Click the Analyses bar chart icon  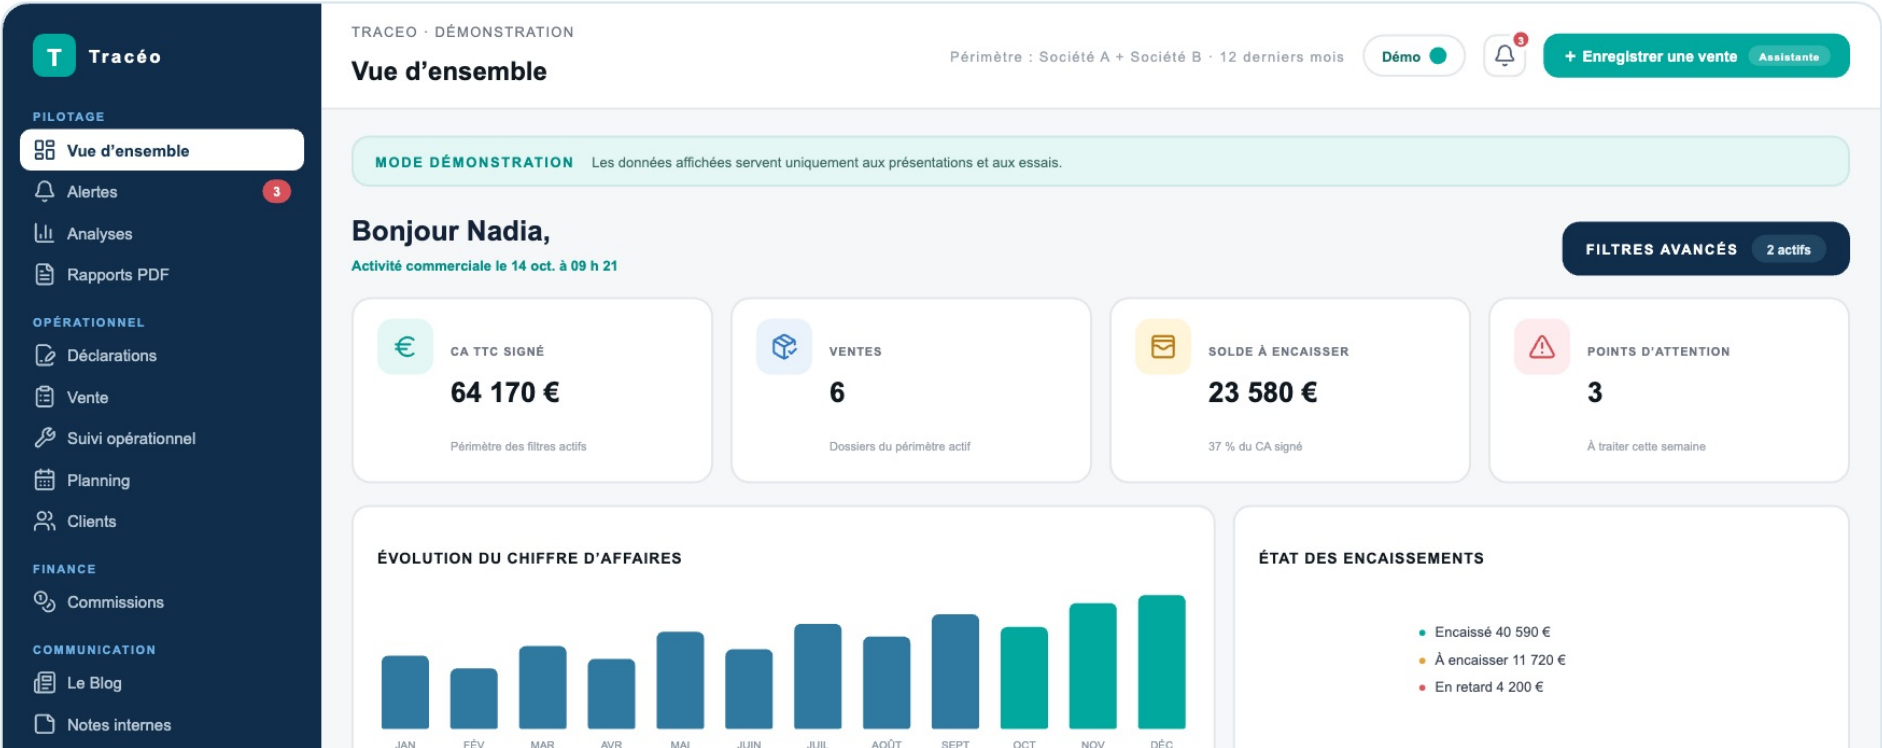(44, 233)
